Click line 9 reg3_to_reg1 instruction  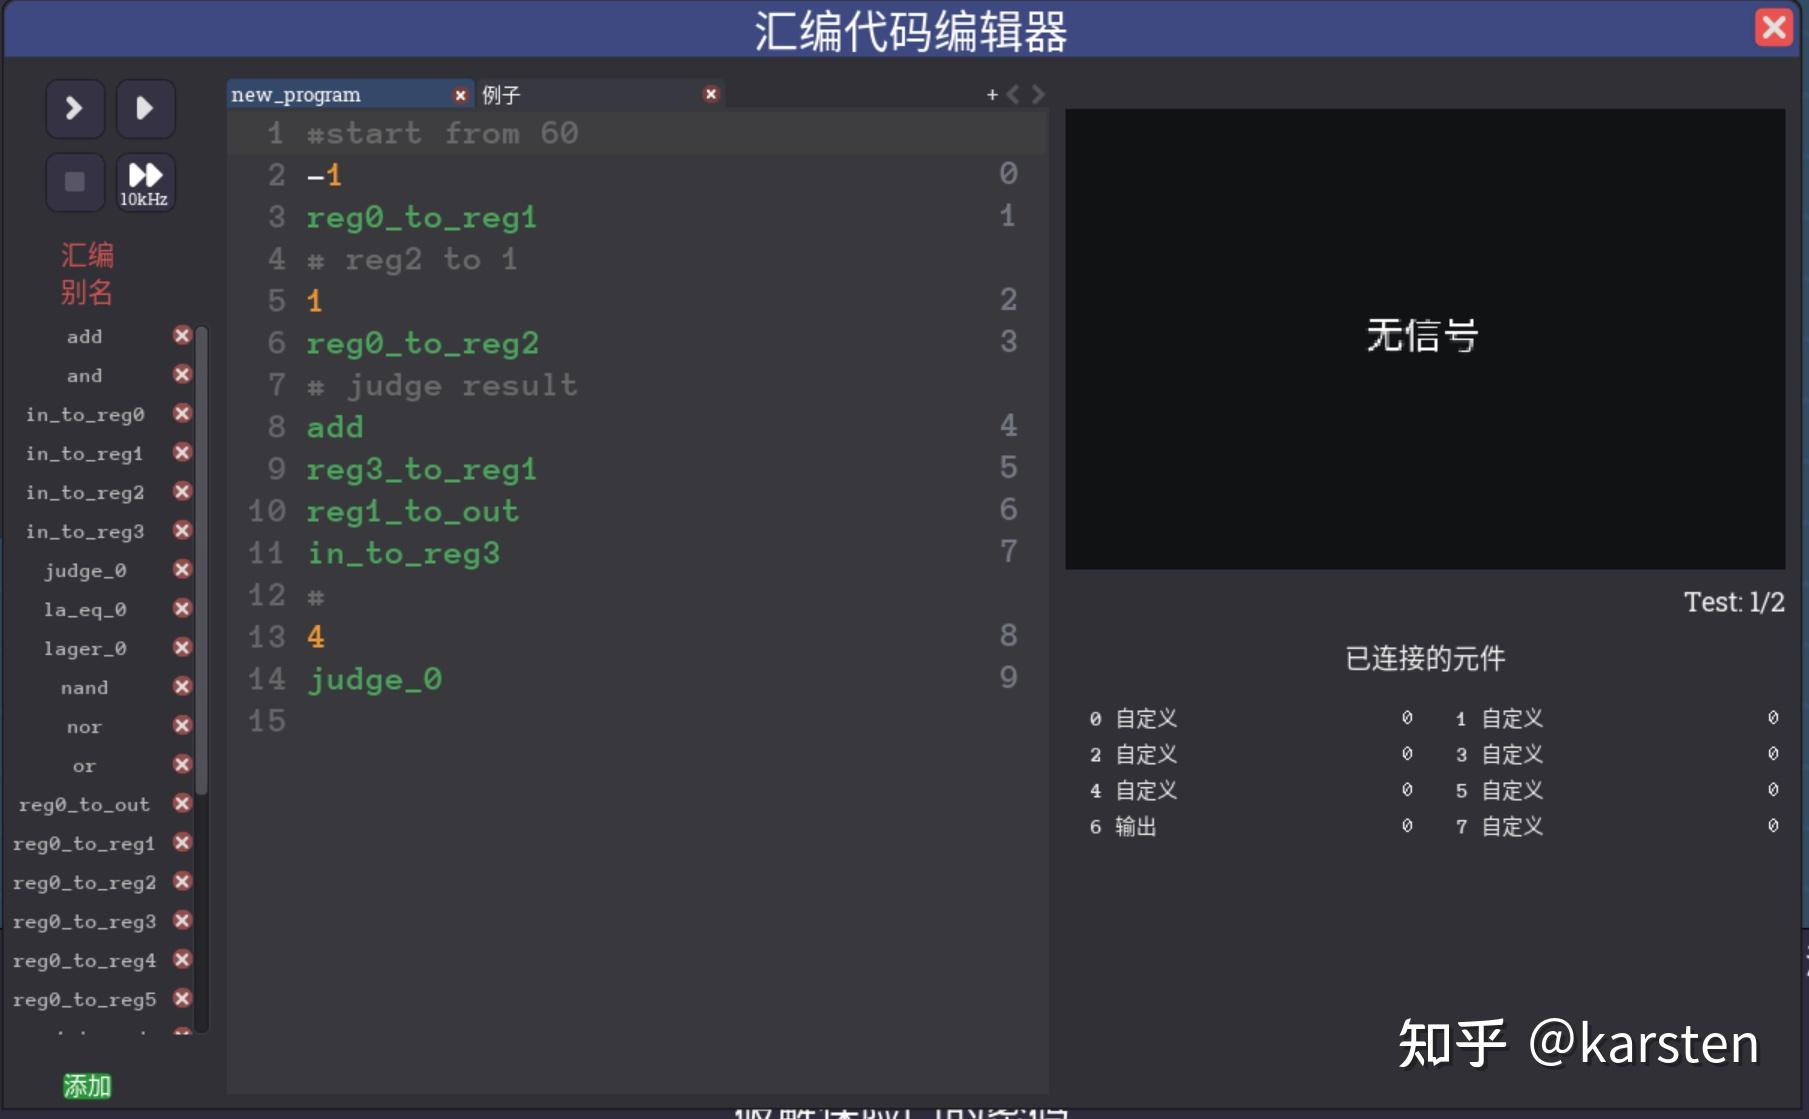[421, 469]
